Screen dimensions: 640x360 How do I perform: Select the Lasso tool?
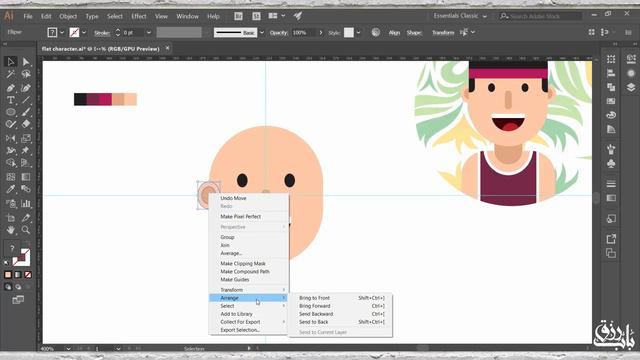26,74
